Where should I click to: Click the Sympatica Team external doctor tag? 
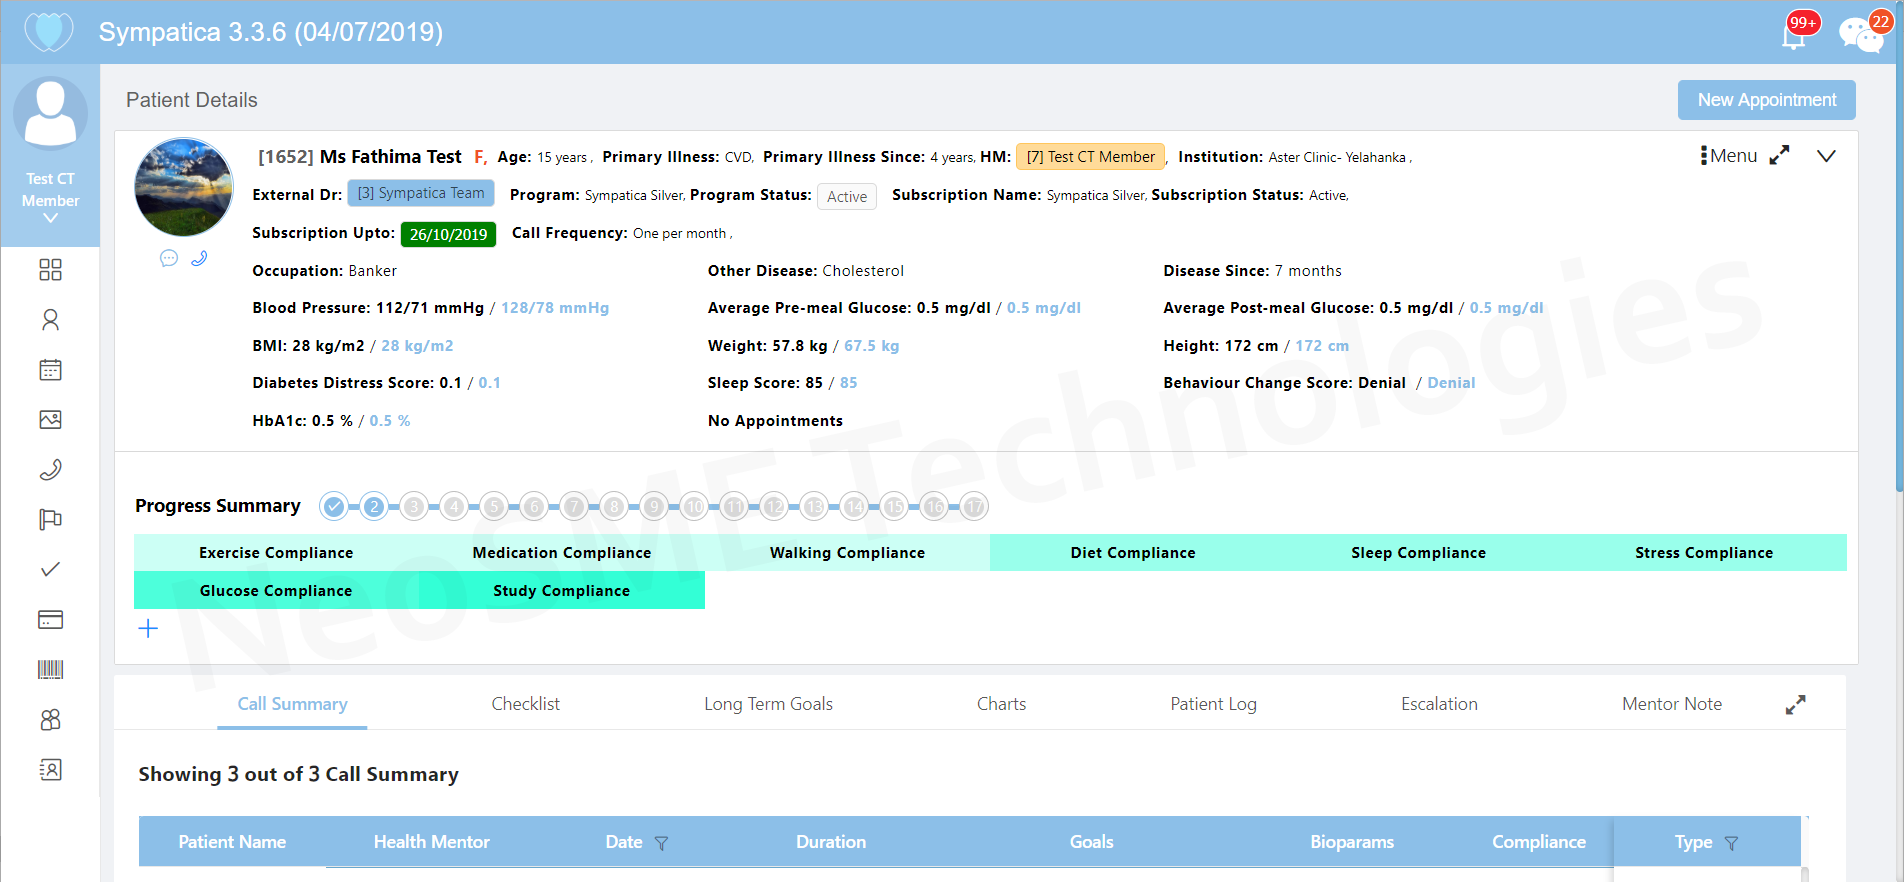point(421,193)
